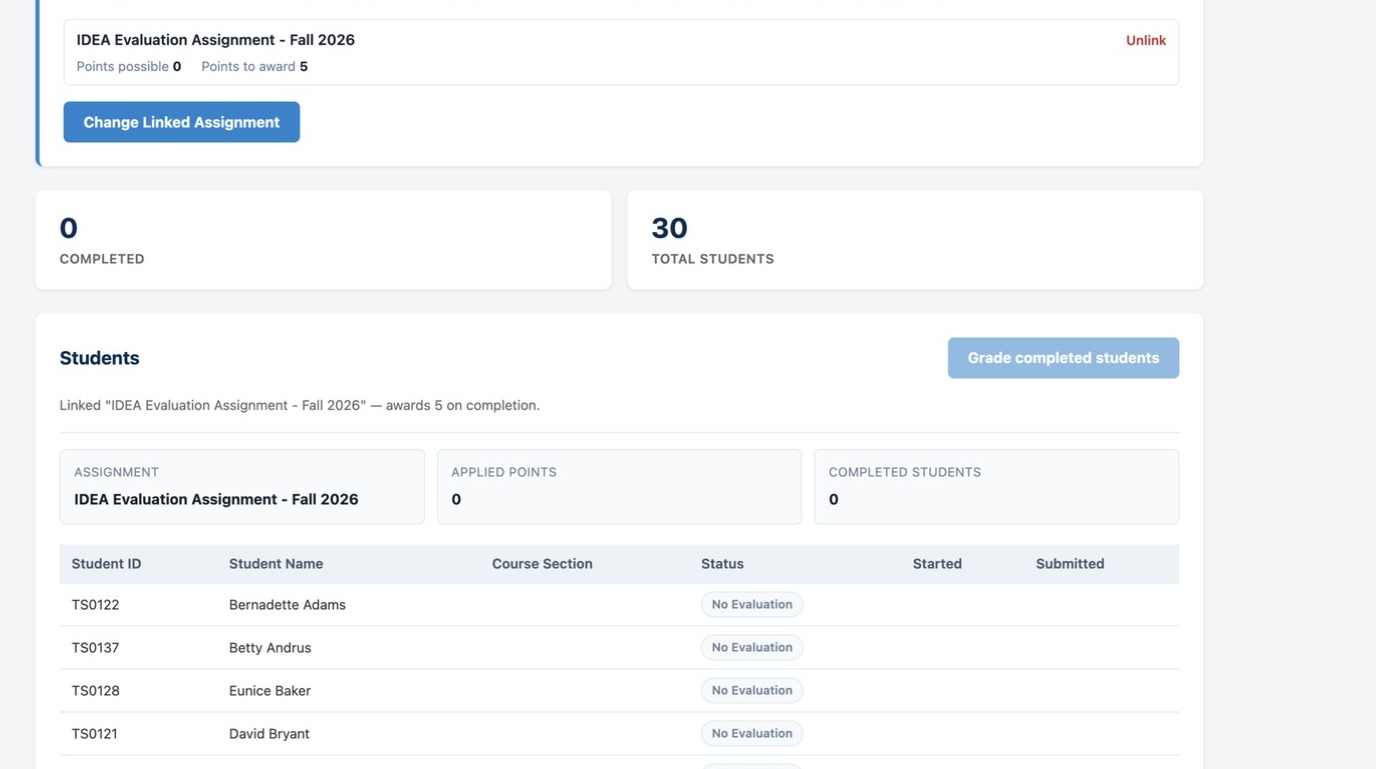Viewport: 1376px width, 769px height.
Task: Select student name Eunice Baker
Action: (x=270, y=691)
